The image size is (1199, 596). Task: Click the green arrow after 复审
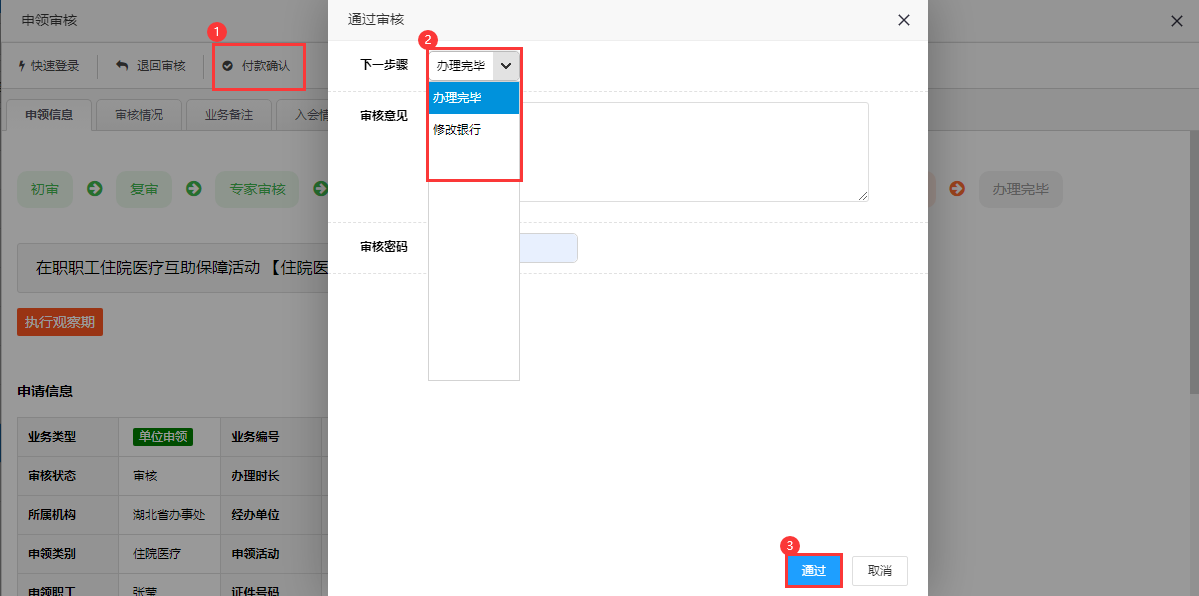pos(193,189)
